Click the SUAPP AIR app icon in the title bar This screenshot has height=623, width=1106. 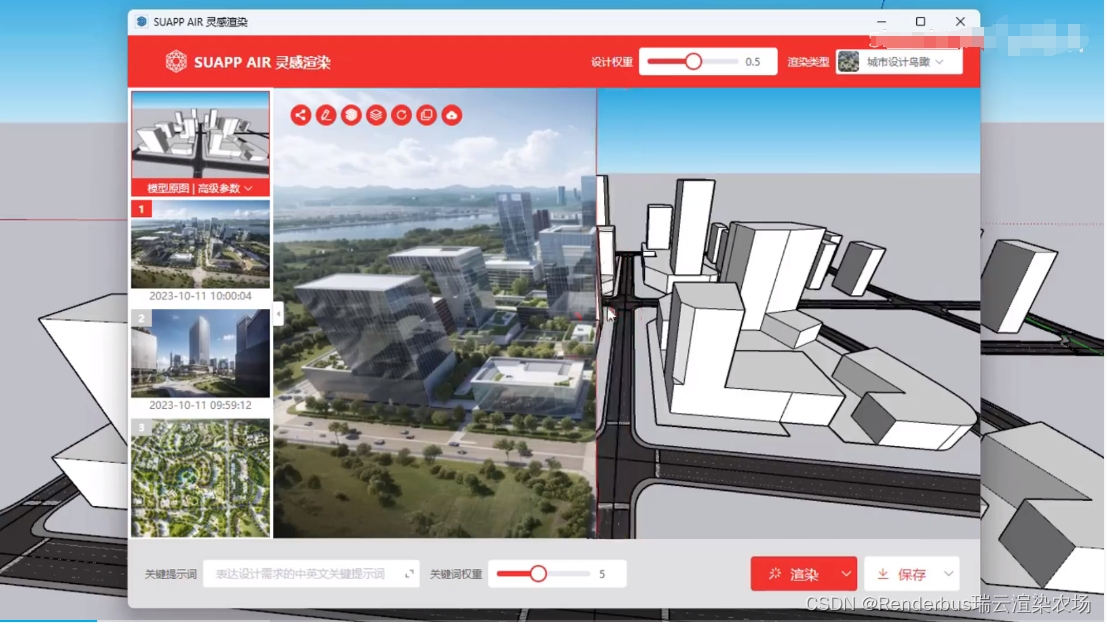pos(142,22)
